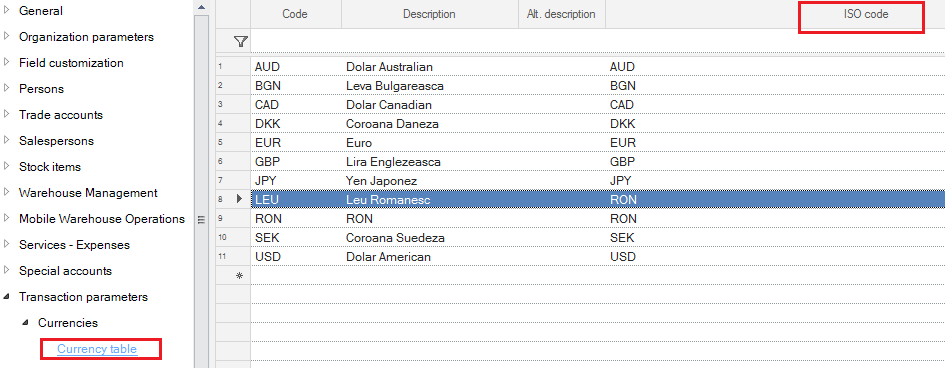Image resolution: width=945 pixels, height=368 pixels.
Task: Sort by the Description column header
Action: [x=429, y=14]
